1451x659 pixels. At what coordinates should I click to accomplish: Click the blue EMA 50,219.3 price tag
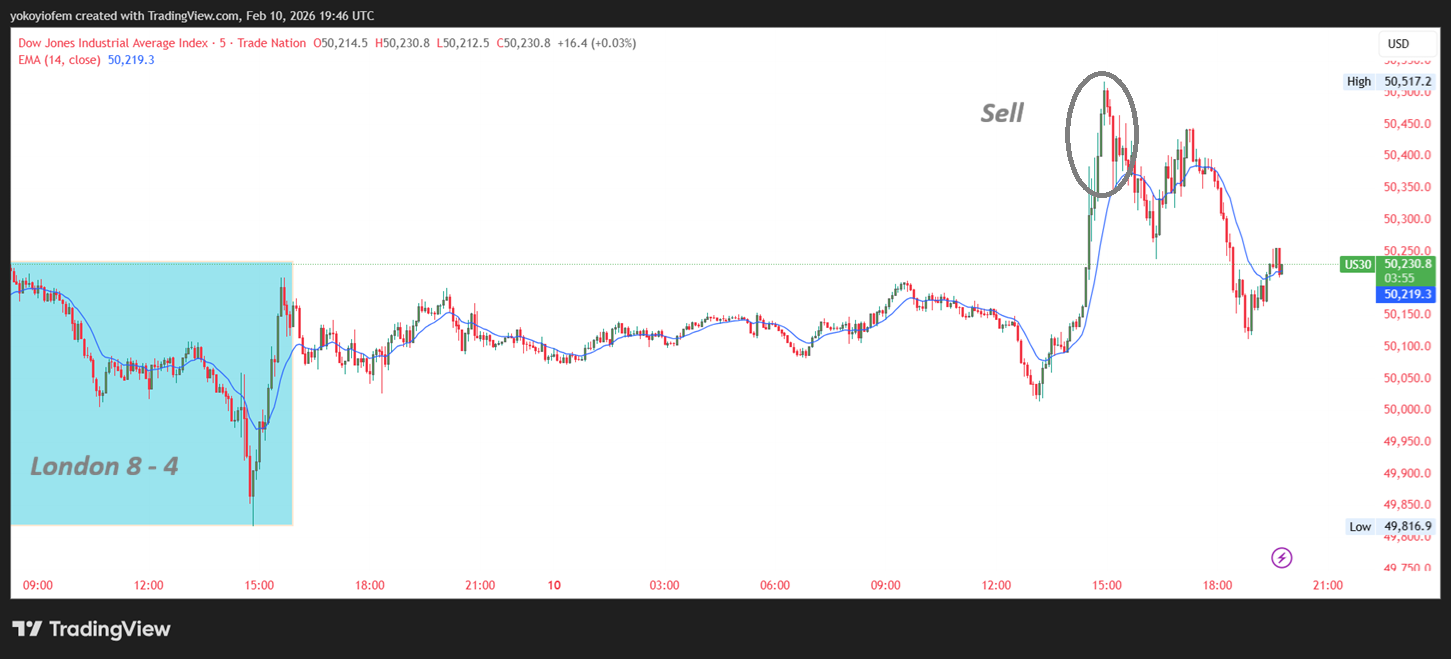[x=1408, y=294]
